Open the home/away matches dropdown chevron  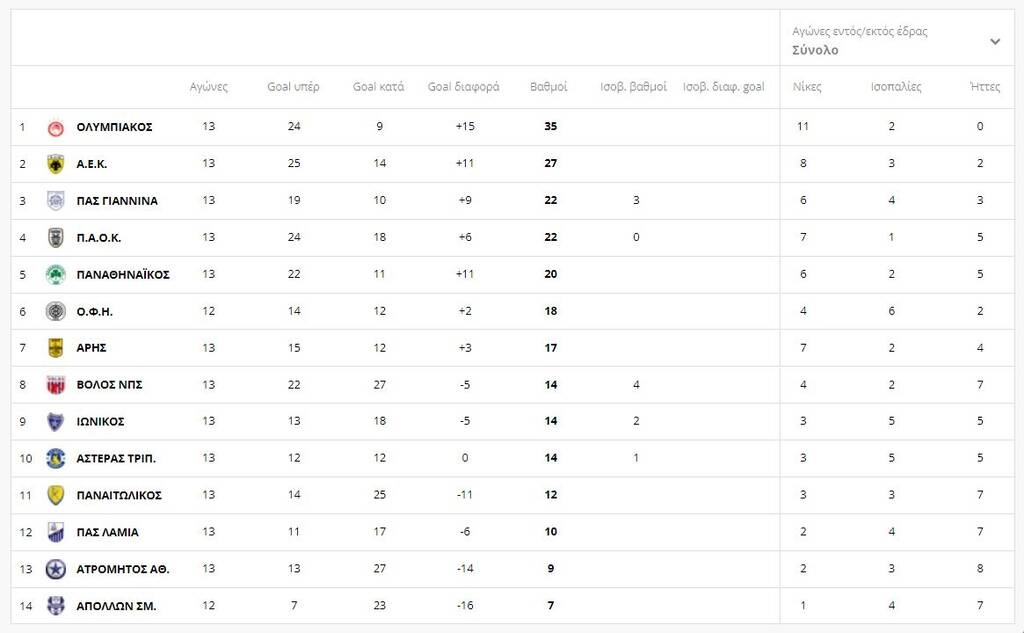(995, 41)
